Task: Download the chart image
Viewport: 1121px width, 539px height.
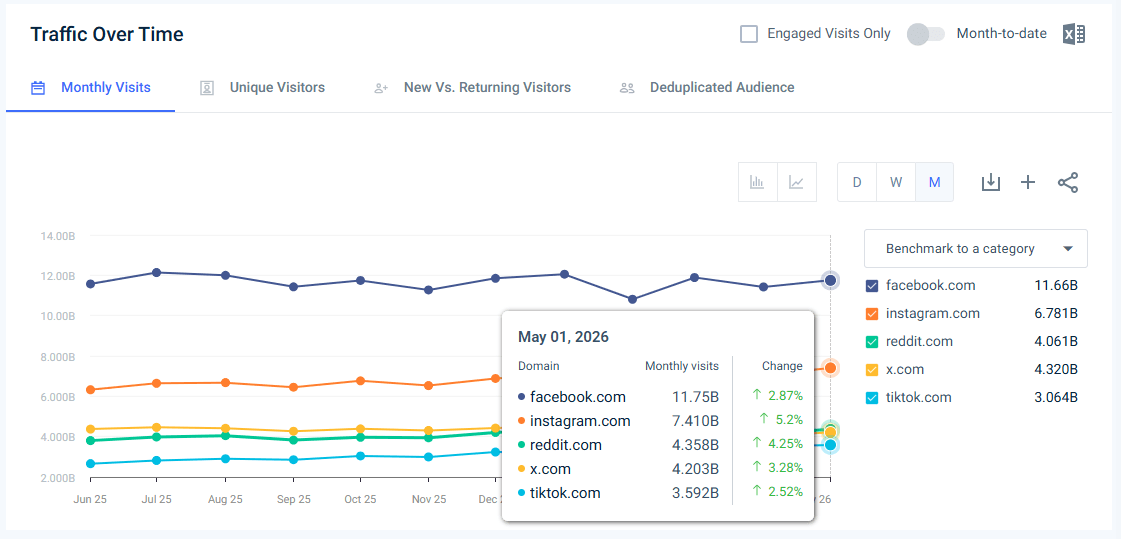Action: click(990, 182)
